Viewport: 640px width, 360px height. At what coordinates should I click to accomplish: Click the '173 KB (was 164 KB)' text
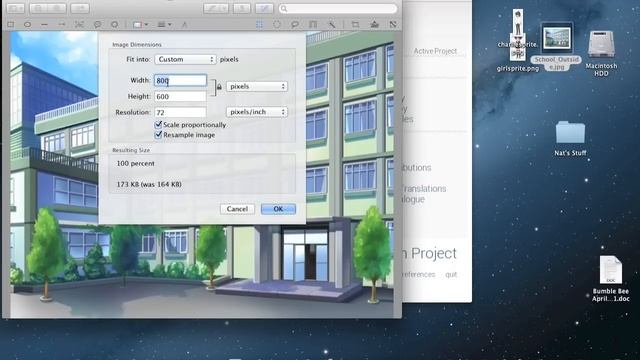pos(149,184)
